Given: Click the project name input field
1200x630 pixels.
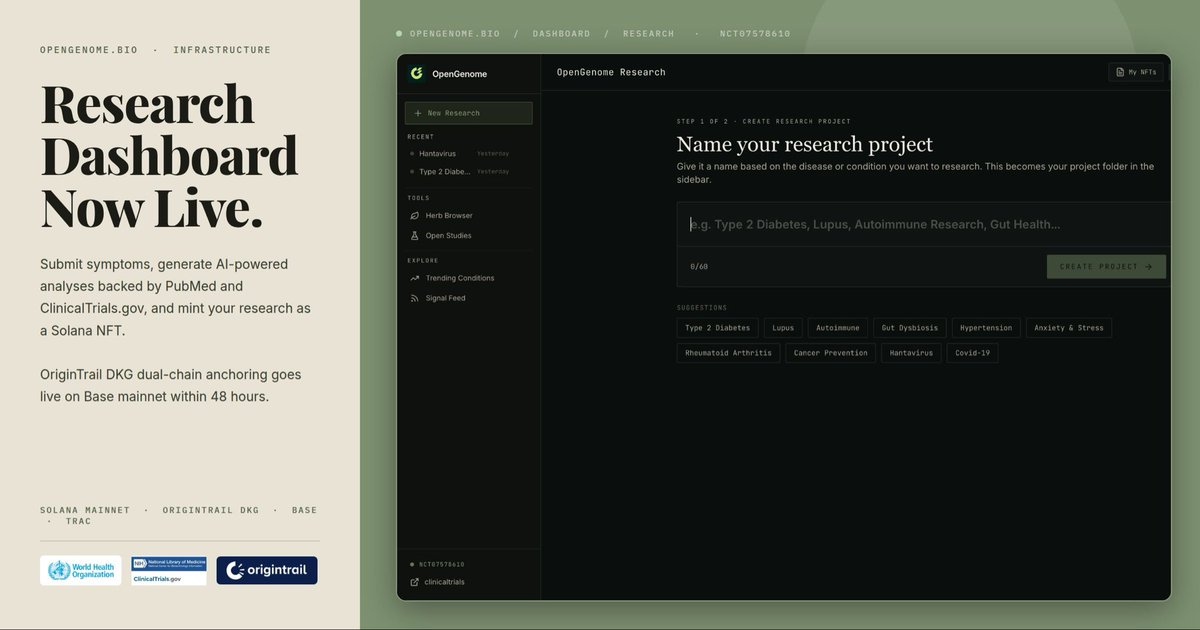Looking at the screenshot, I should [923, 225].
